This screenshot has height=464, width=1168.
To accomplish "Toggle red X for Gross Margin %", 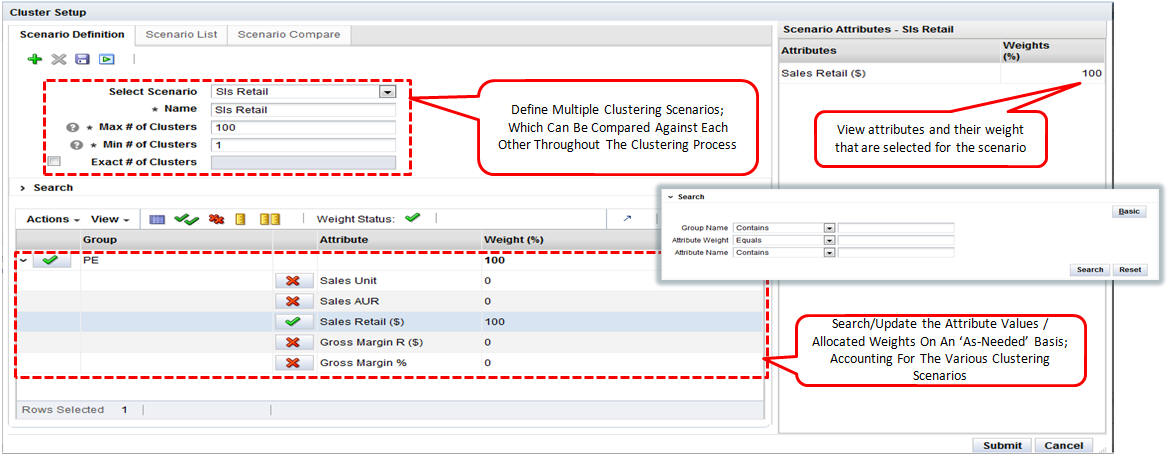I will click(x=293, y=363).
